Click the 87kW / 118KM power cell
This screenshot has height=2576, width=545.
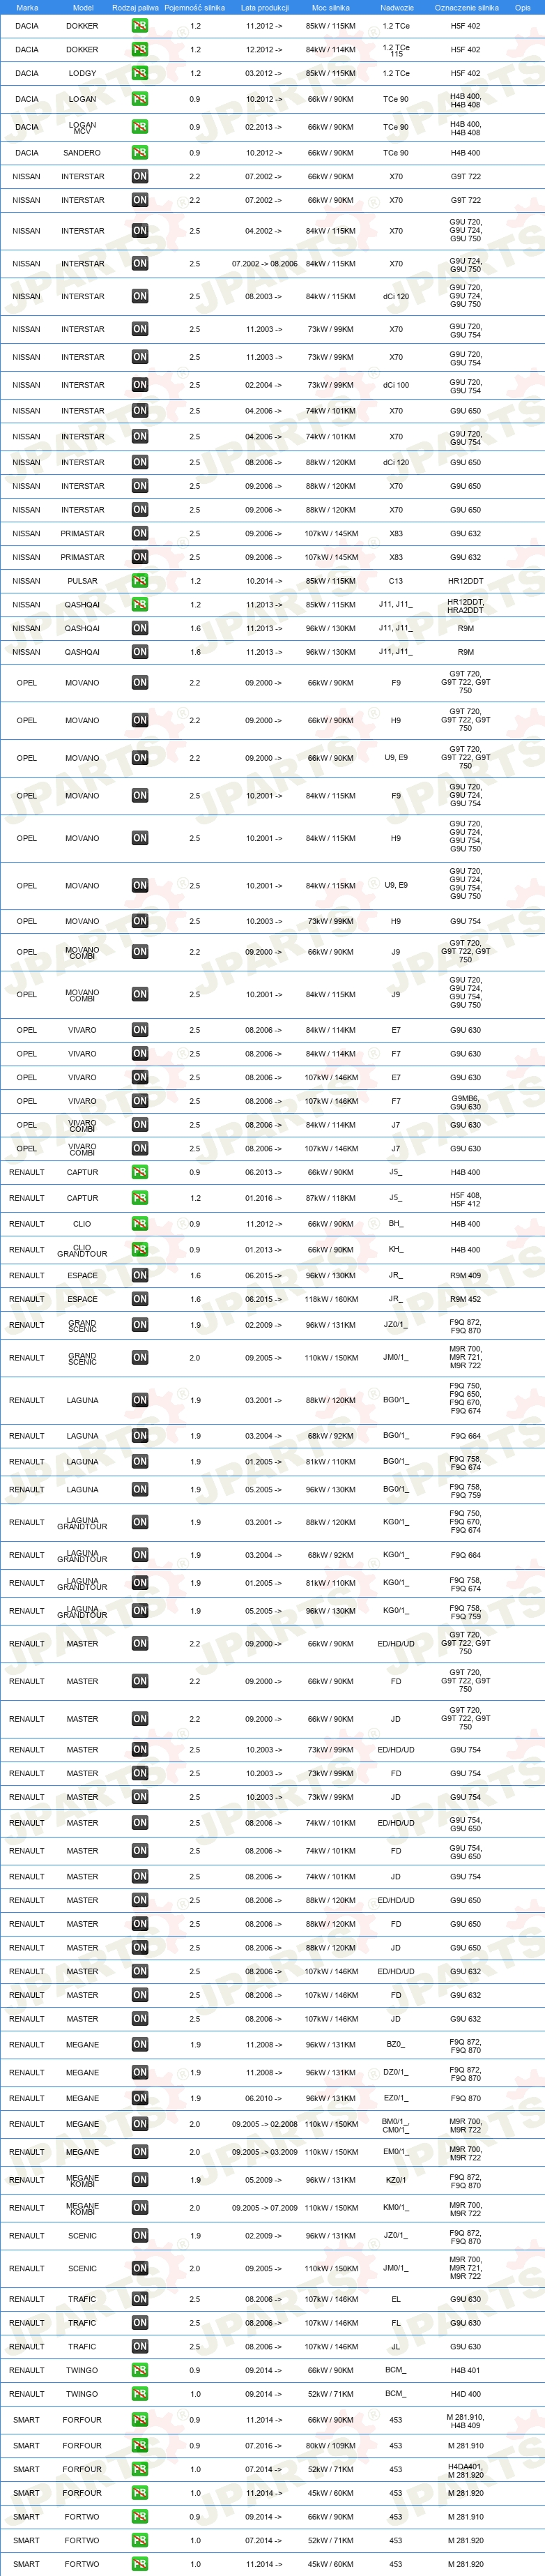[331, 1198]
